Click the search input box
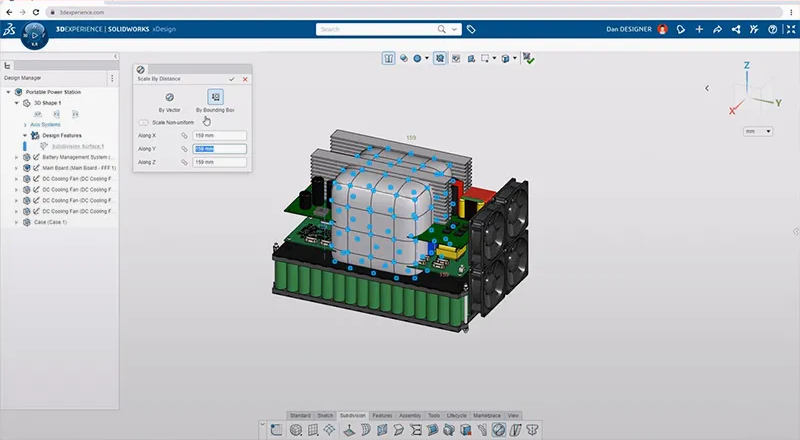 click(376, 29)
